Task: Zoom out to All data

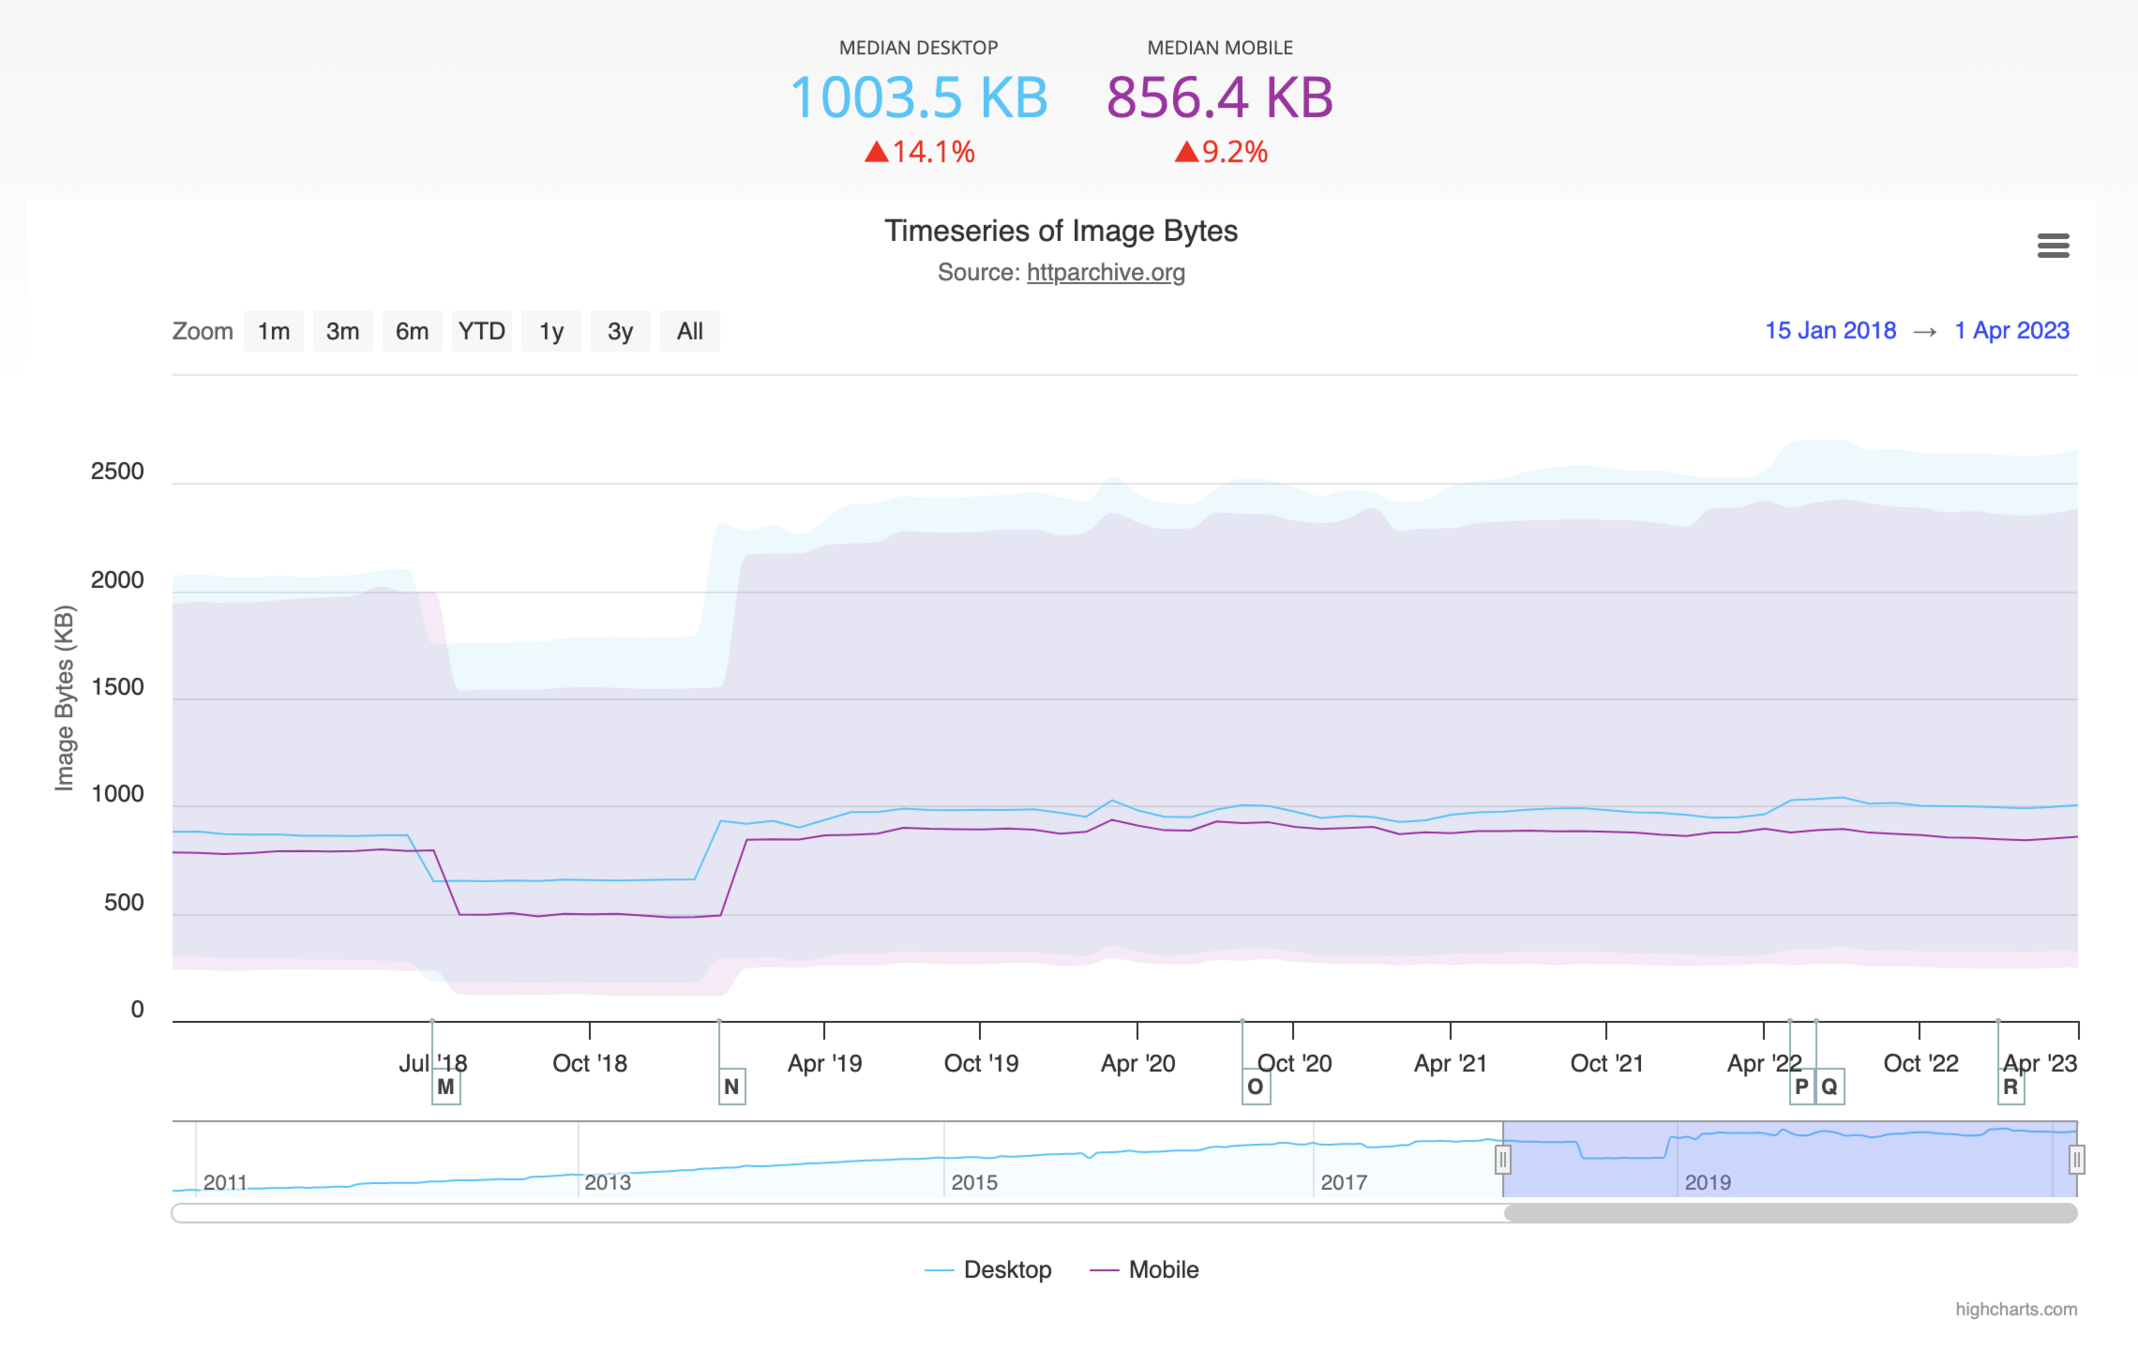Action: [x=689, y=332]
